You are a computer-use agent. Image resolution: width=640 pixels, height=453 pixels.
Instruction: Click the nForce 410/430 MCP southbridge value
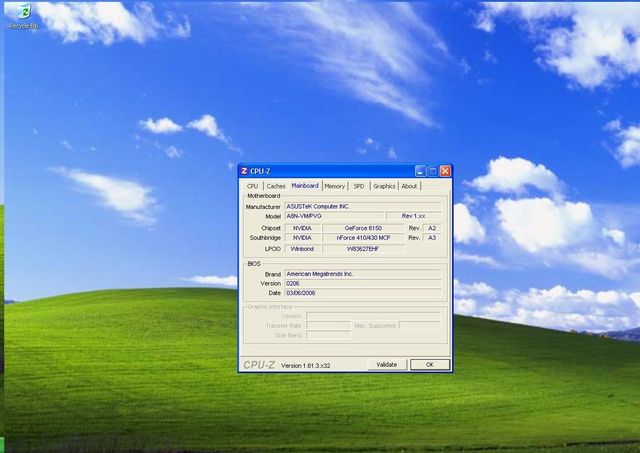coord(363,238)
